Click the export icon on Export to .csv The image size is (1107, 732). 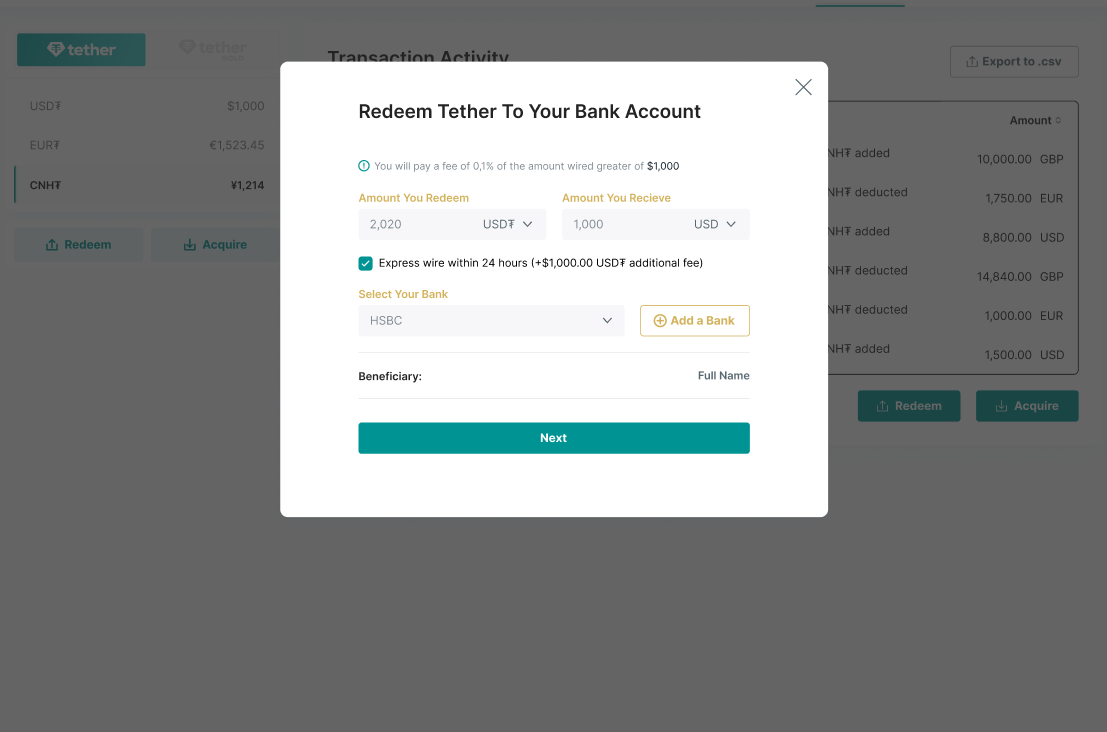click(x=970, y=61)
